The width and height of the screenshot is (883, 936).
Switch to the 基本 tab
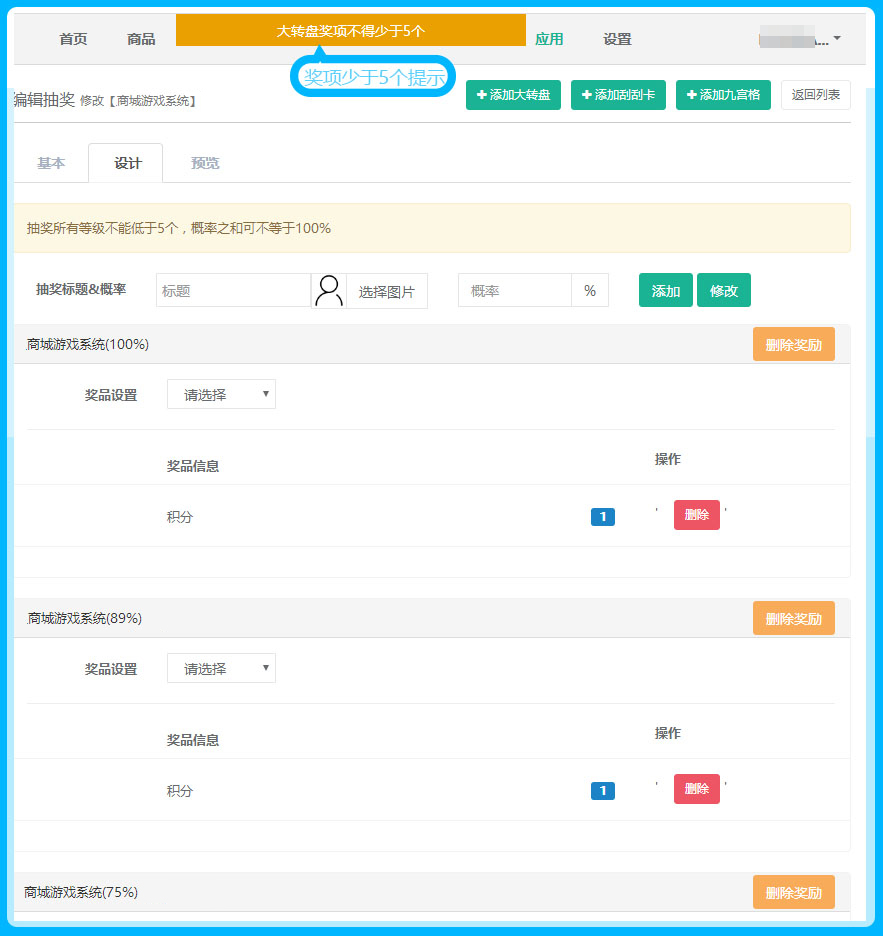tap(51, 163)
